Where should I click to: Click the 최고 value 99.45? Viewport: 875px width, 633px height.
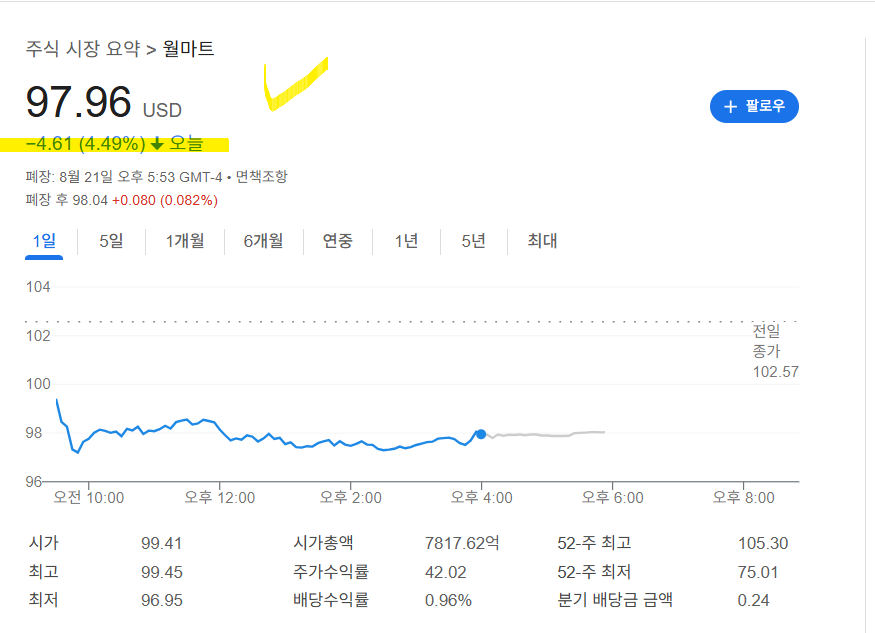(162, 572)
